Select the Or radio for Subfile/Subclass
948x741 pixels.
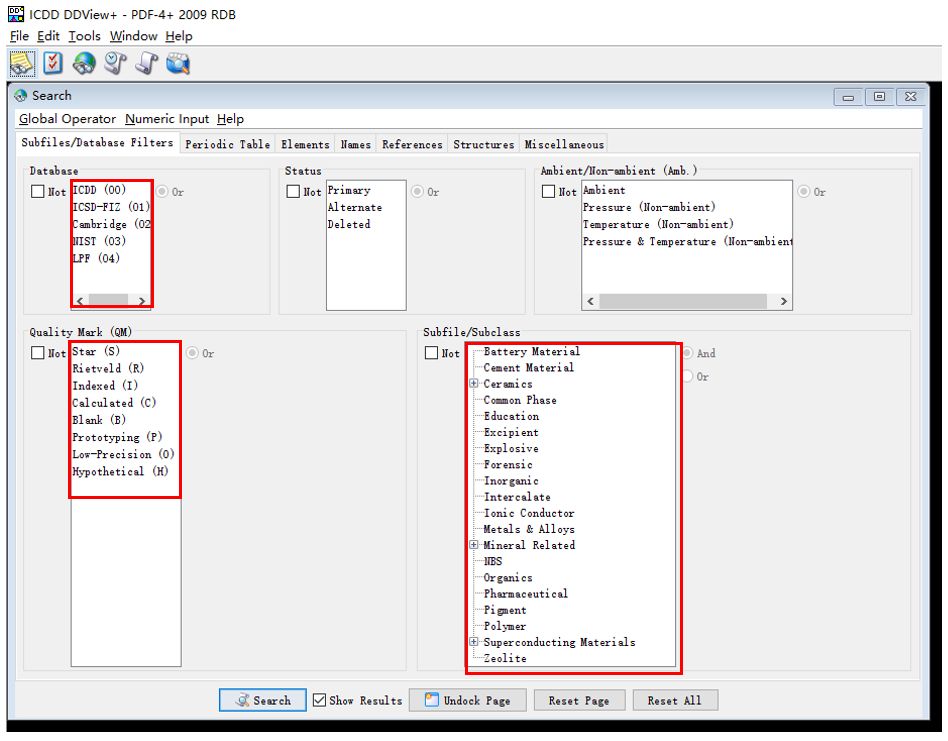pos(688,377)
